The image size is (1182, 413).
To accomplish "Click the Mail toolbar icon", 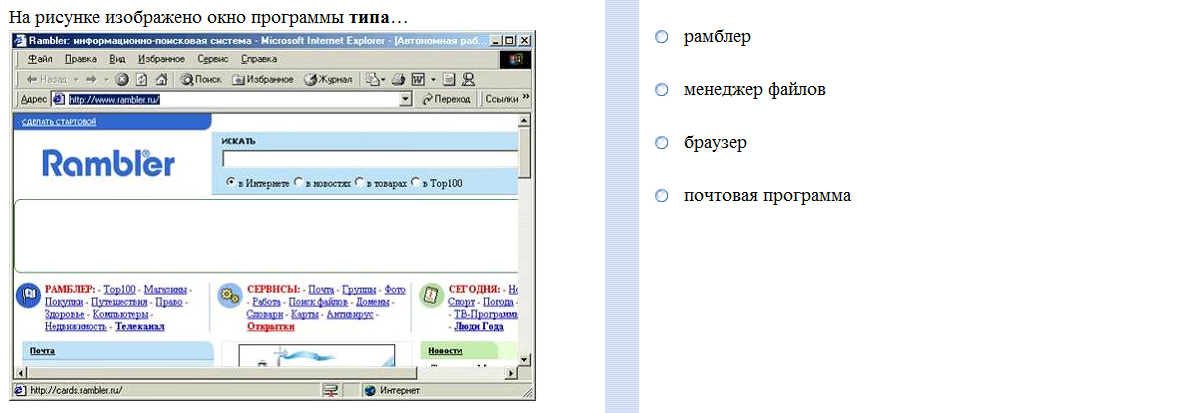I will 372,78.
